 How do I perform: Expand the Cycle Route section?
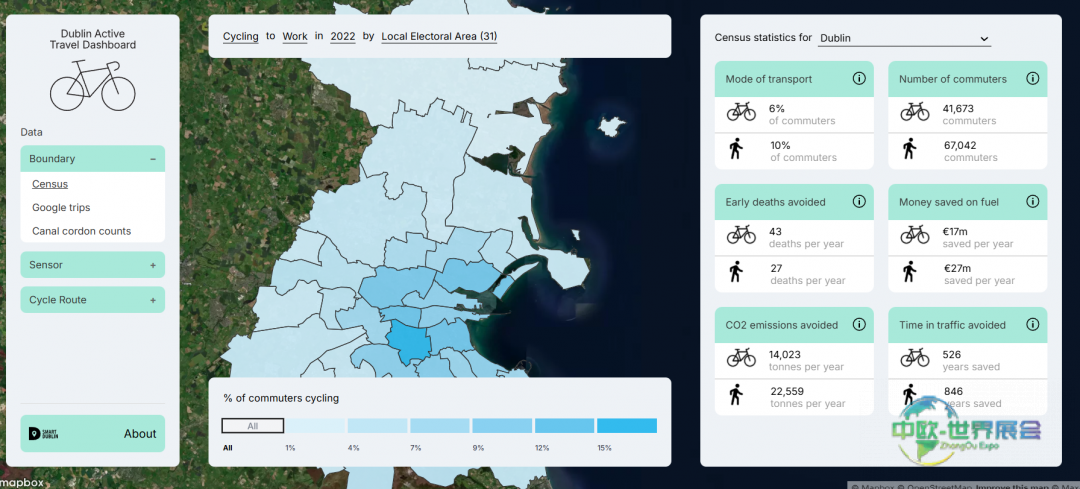92,300
